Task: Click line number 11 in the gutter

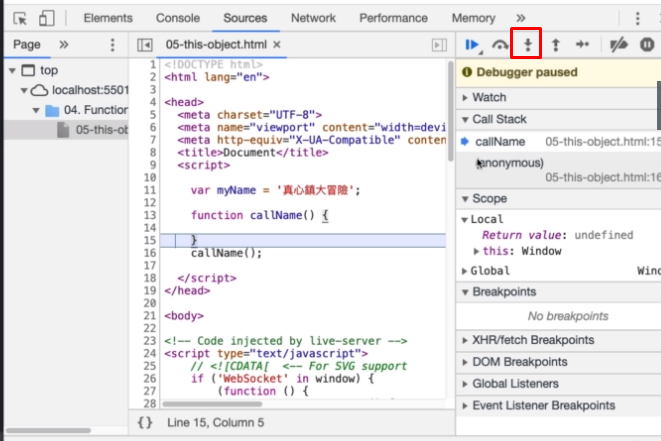Action: pyautogui.click(x=150, y=190)
